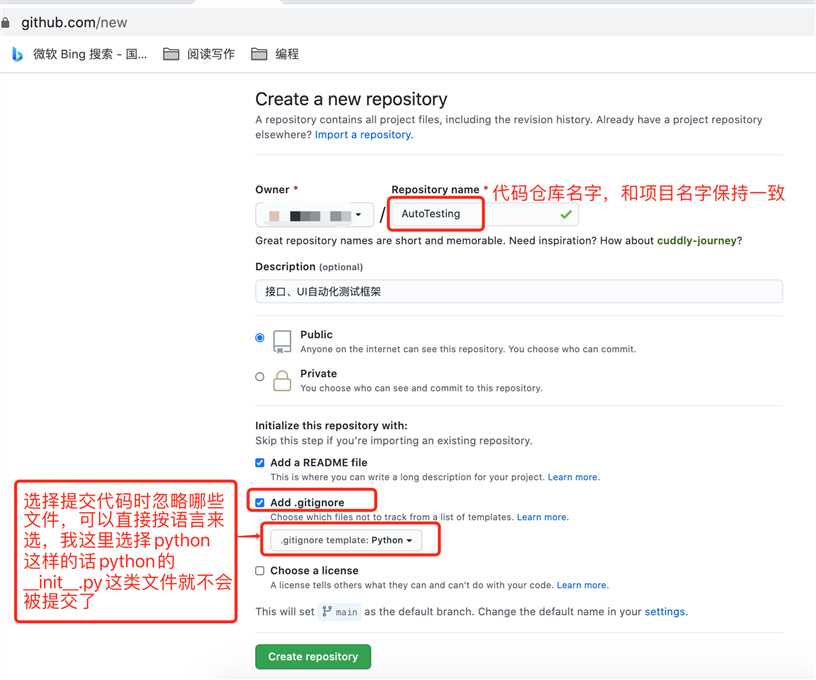Screen dimensions: 816x680
Task: Click the Repository name field
Action: click(484, 214)
